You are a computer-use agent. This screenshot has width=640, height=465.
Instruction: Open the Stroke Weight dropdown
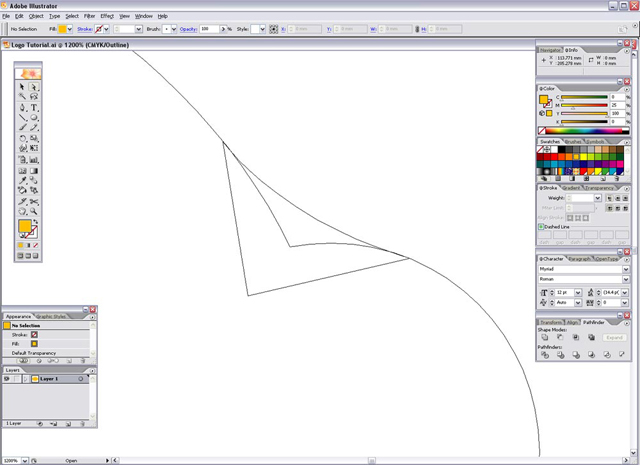[x=598, y=198]
